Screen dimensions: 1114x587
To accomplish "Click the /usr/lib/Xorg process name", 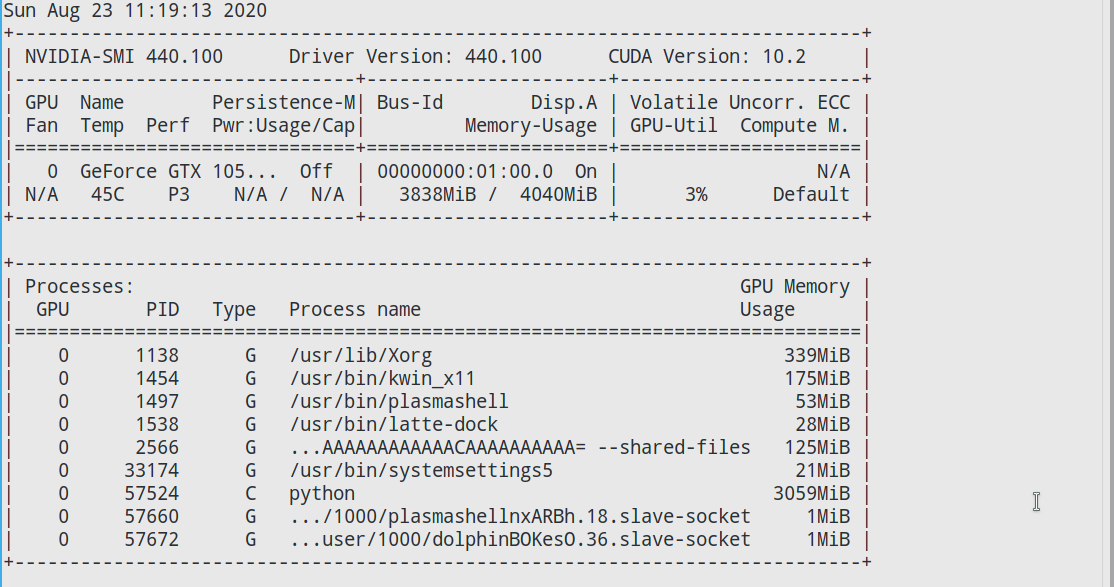I will point(360,355).
